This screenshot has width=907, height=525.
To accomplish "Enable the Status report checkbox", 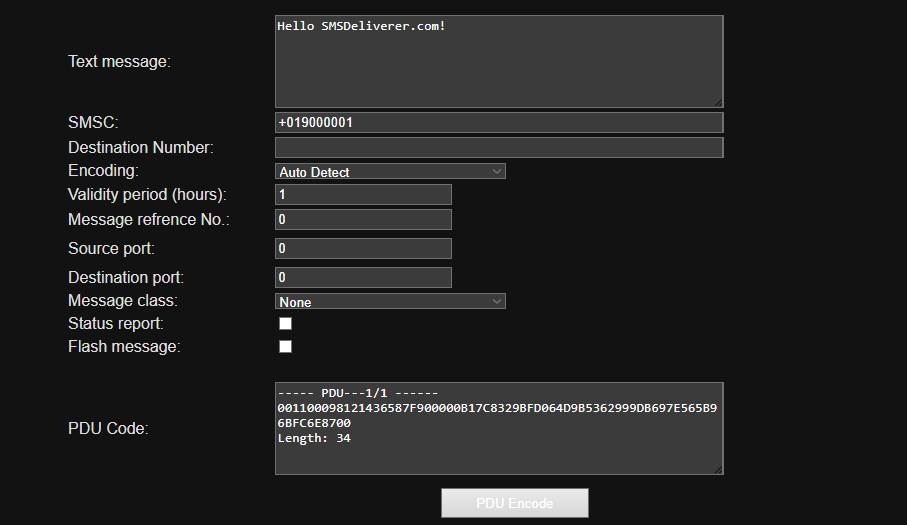I will pos(285,323).
